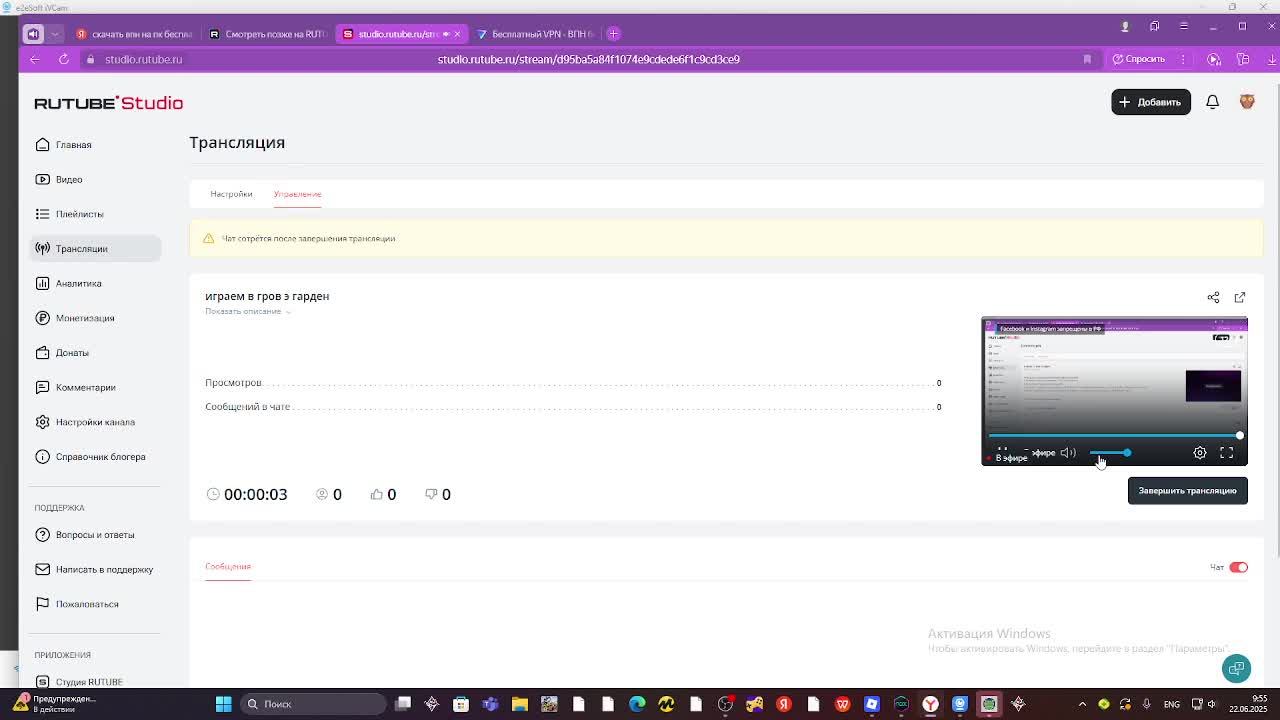Close the studio.rutube.ru tab
Screen dimensions: 1280x720
(457, 34)
